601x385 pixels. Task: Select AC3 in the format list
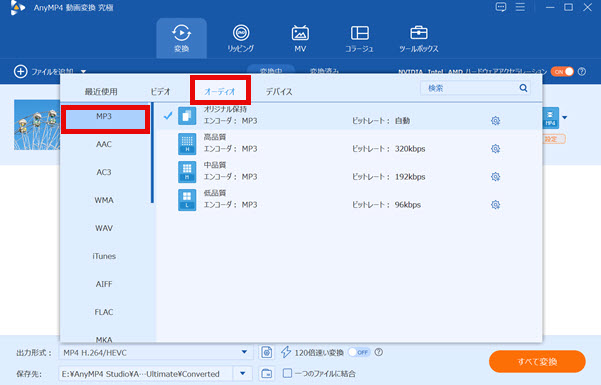coord(104,172)
